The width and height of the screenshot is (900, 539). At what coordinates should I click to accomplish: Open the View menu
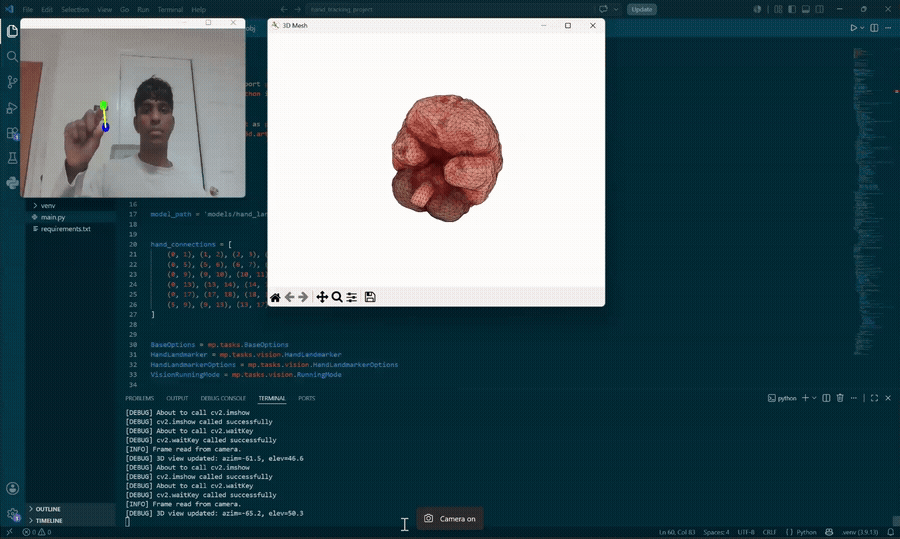(104, 10)
